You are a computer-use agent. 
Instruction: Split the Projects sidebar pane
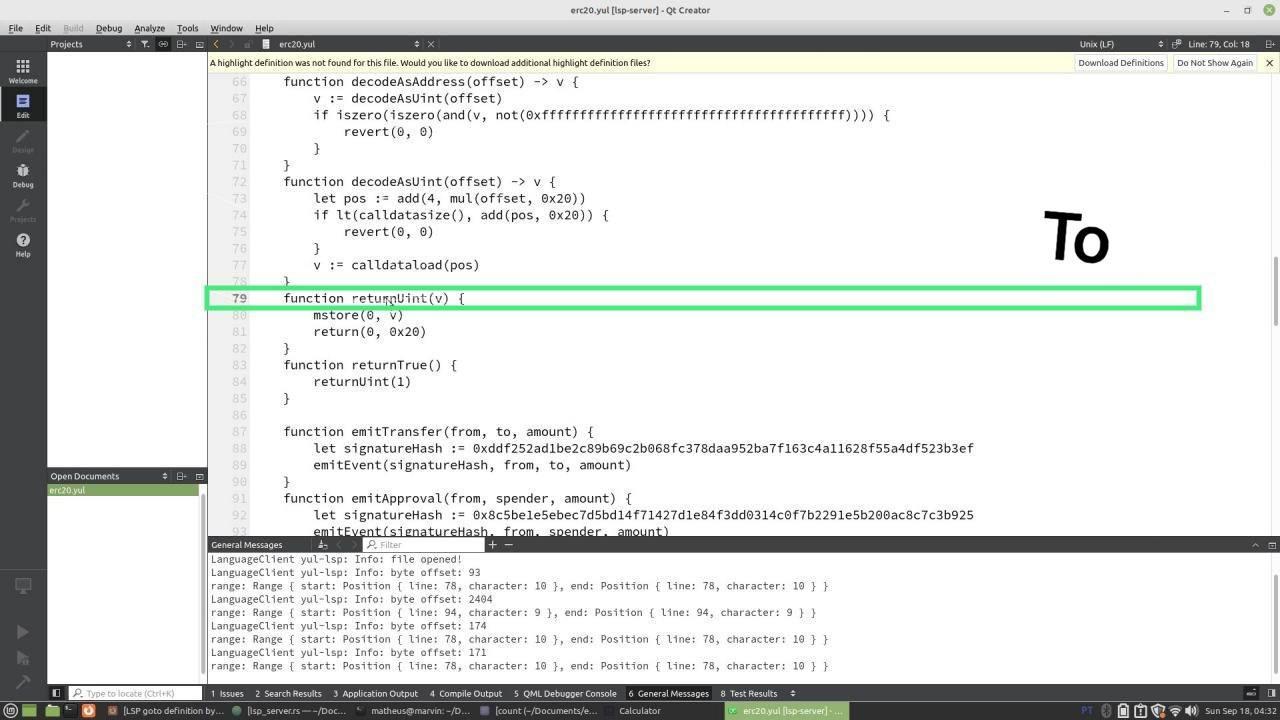[182, 44]
